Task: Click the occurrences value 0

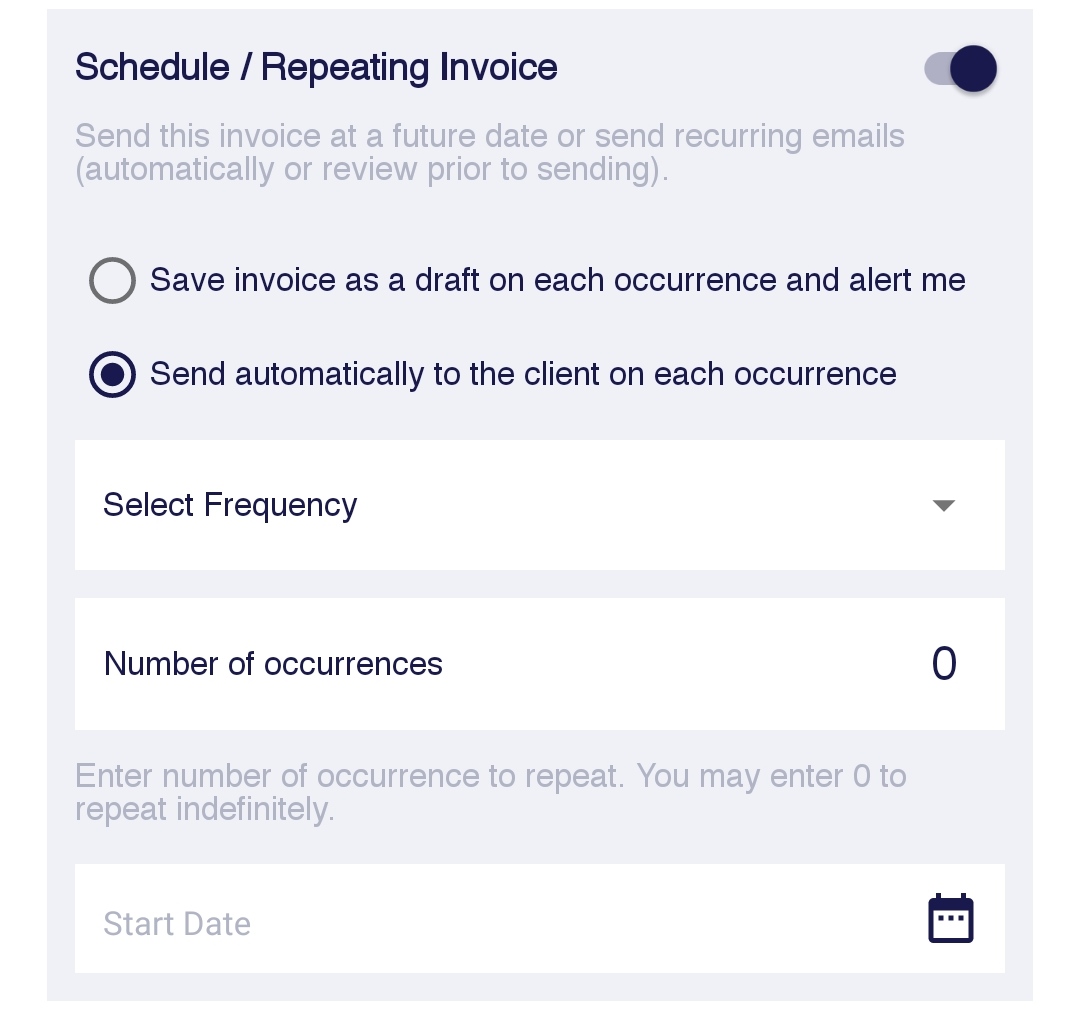Action: click(x=943, y=664)
